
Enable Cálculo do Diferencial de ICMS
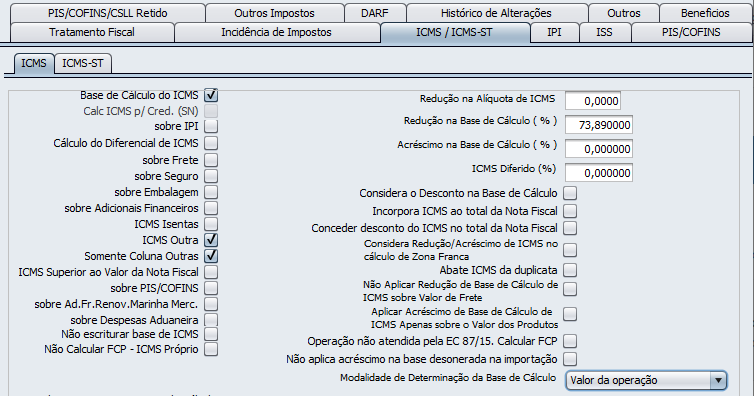(211, 143)
